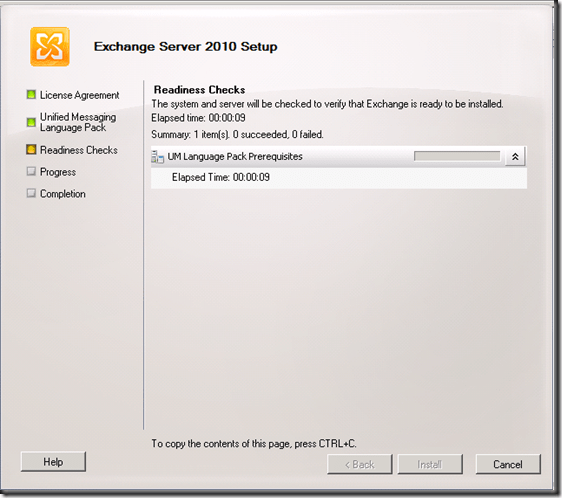Click the green License Agreement step indicator
The height and width of the screenshot is (498, 562).
(31, 95)
